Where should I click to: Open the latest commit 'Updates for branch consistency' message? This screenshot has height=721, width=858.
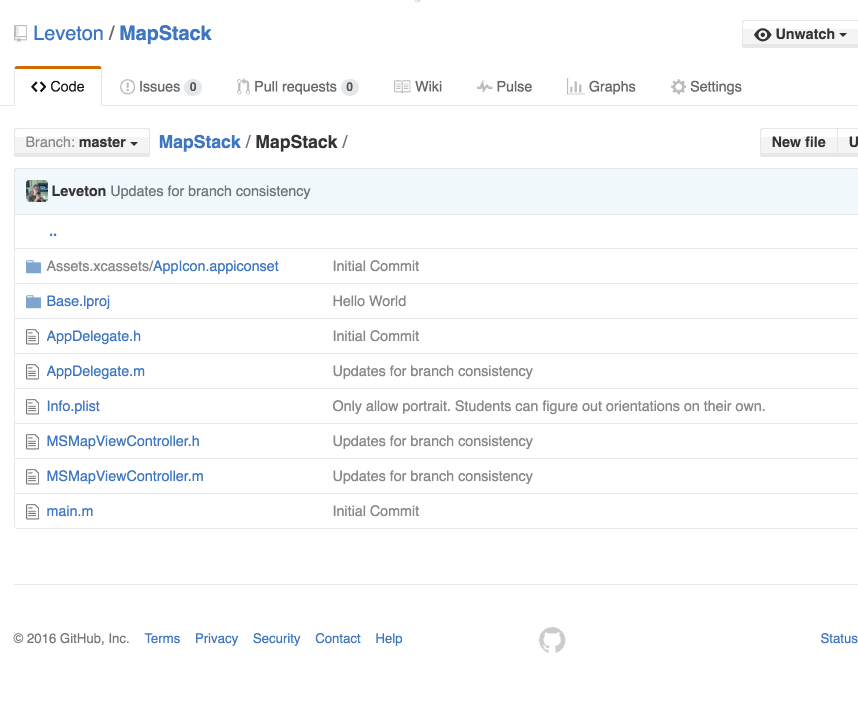click(211, 191)
